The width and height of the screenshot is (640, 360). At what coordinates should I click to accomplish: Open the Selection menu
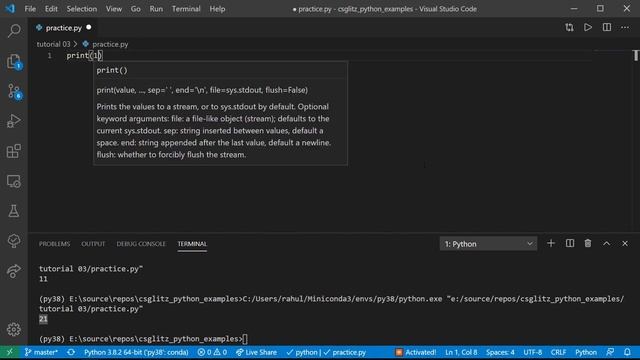(x=82, y=9)
